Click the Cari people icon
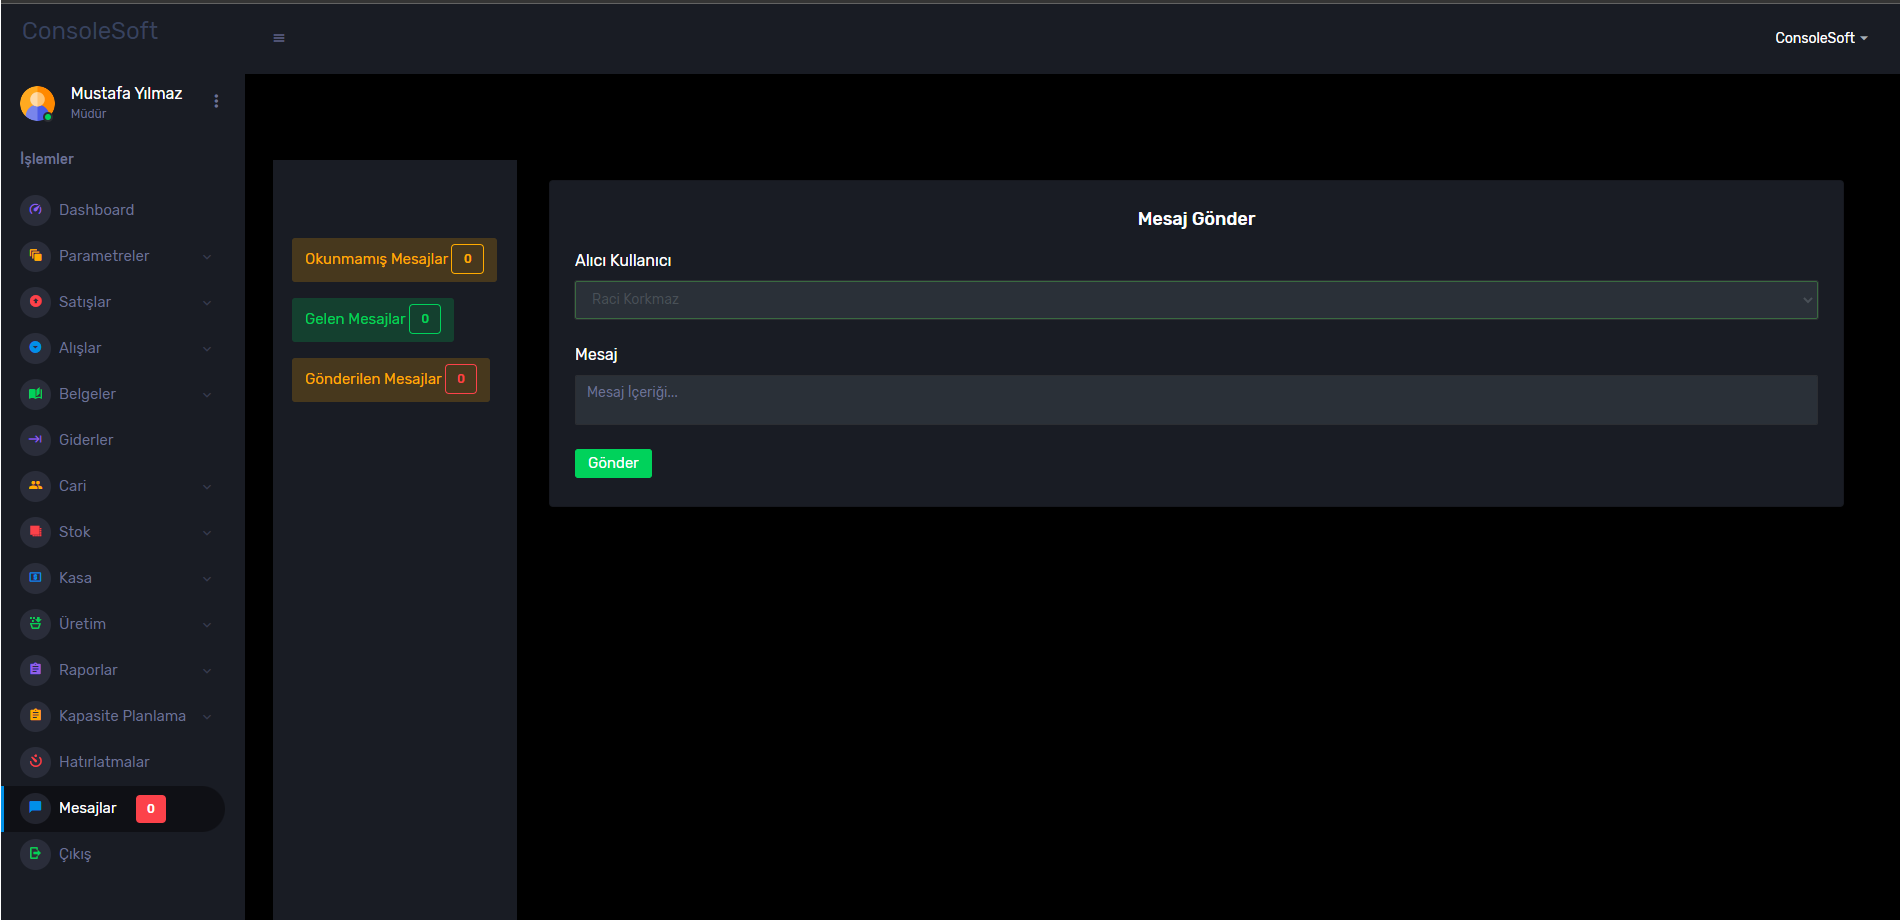This screenshot has height=920, width=1900. point(35,486)
